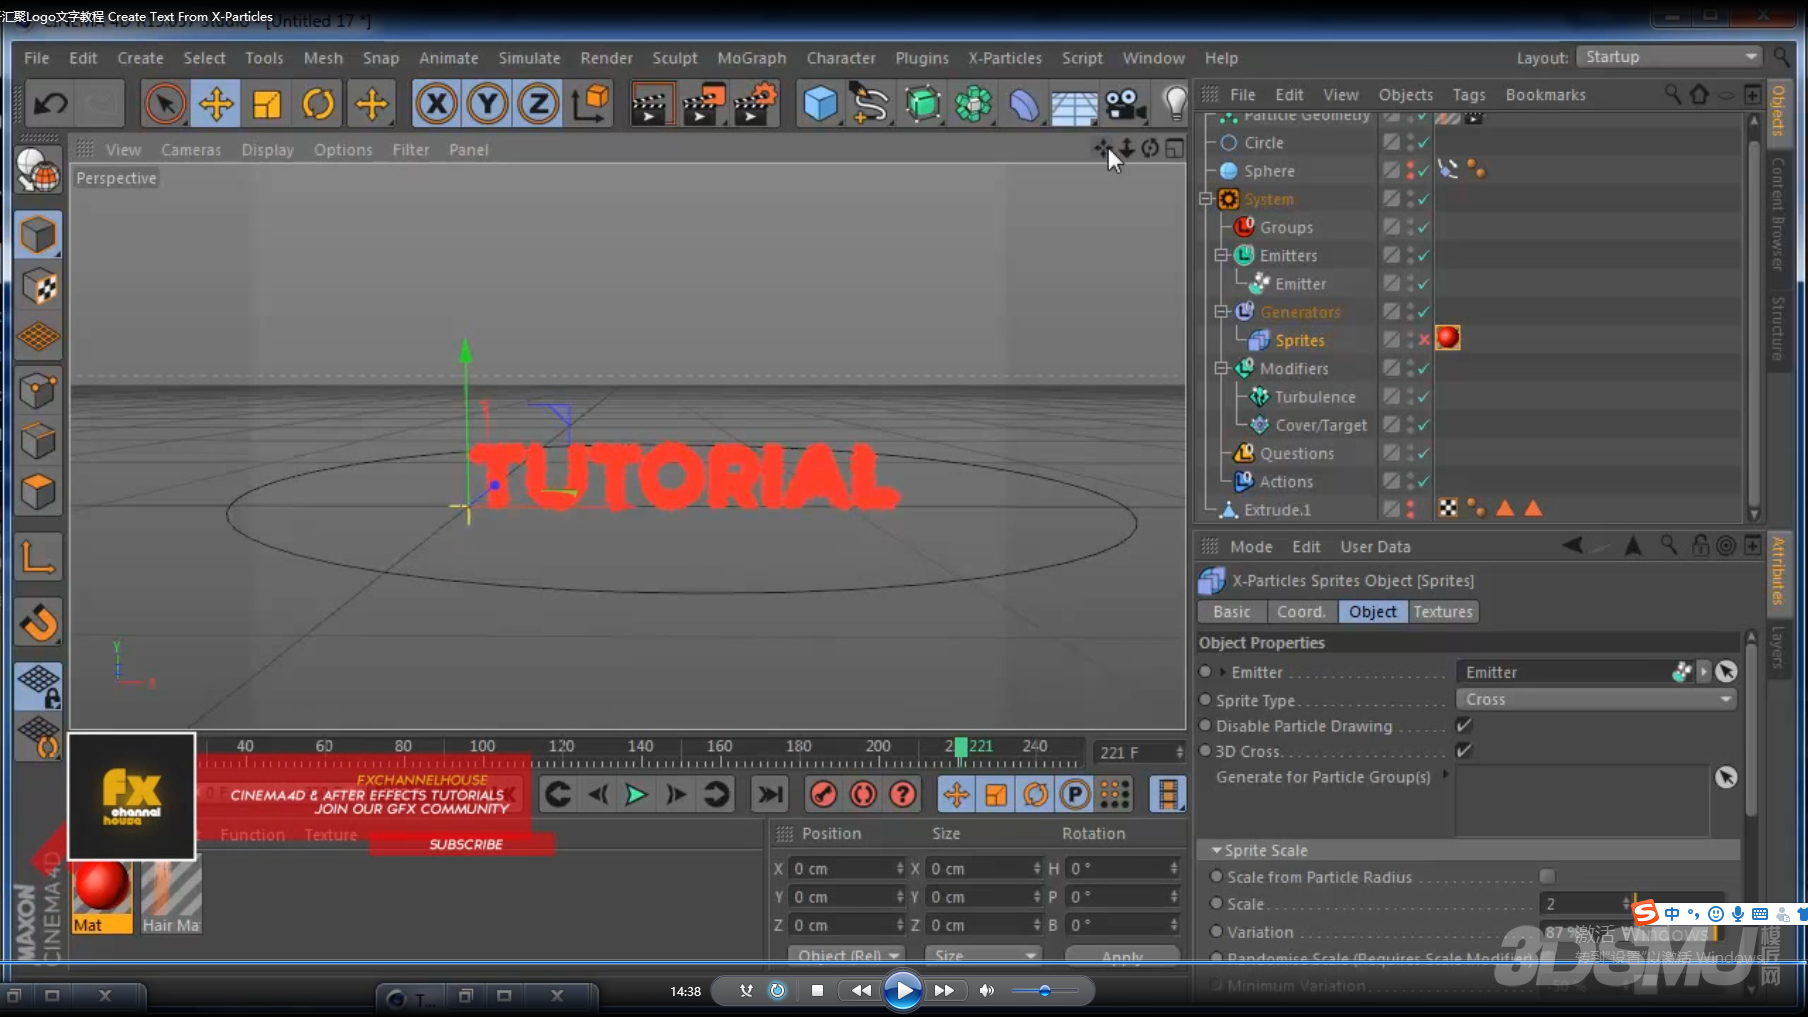Collapse the Emitters tree node
Image resolution: width=1808 pixels, height=1017 pixels.
[x=1221, y=256]
